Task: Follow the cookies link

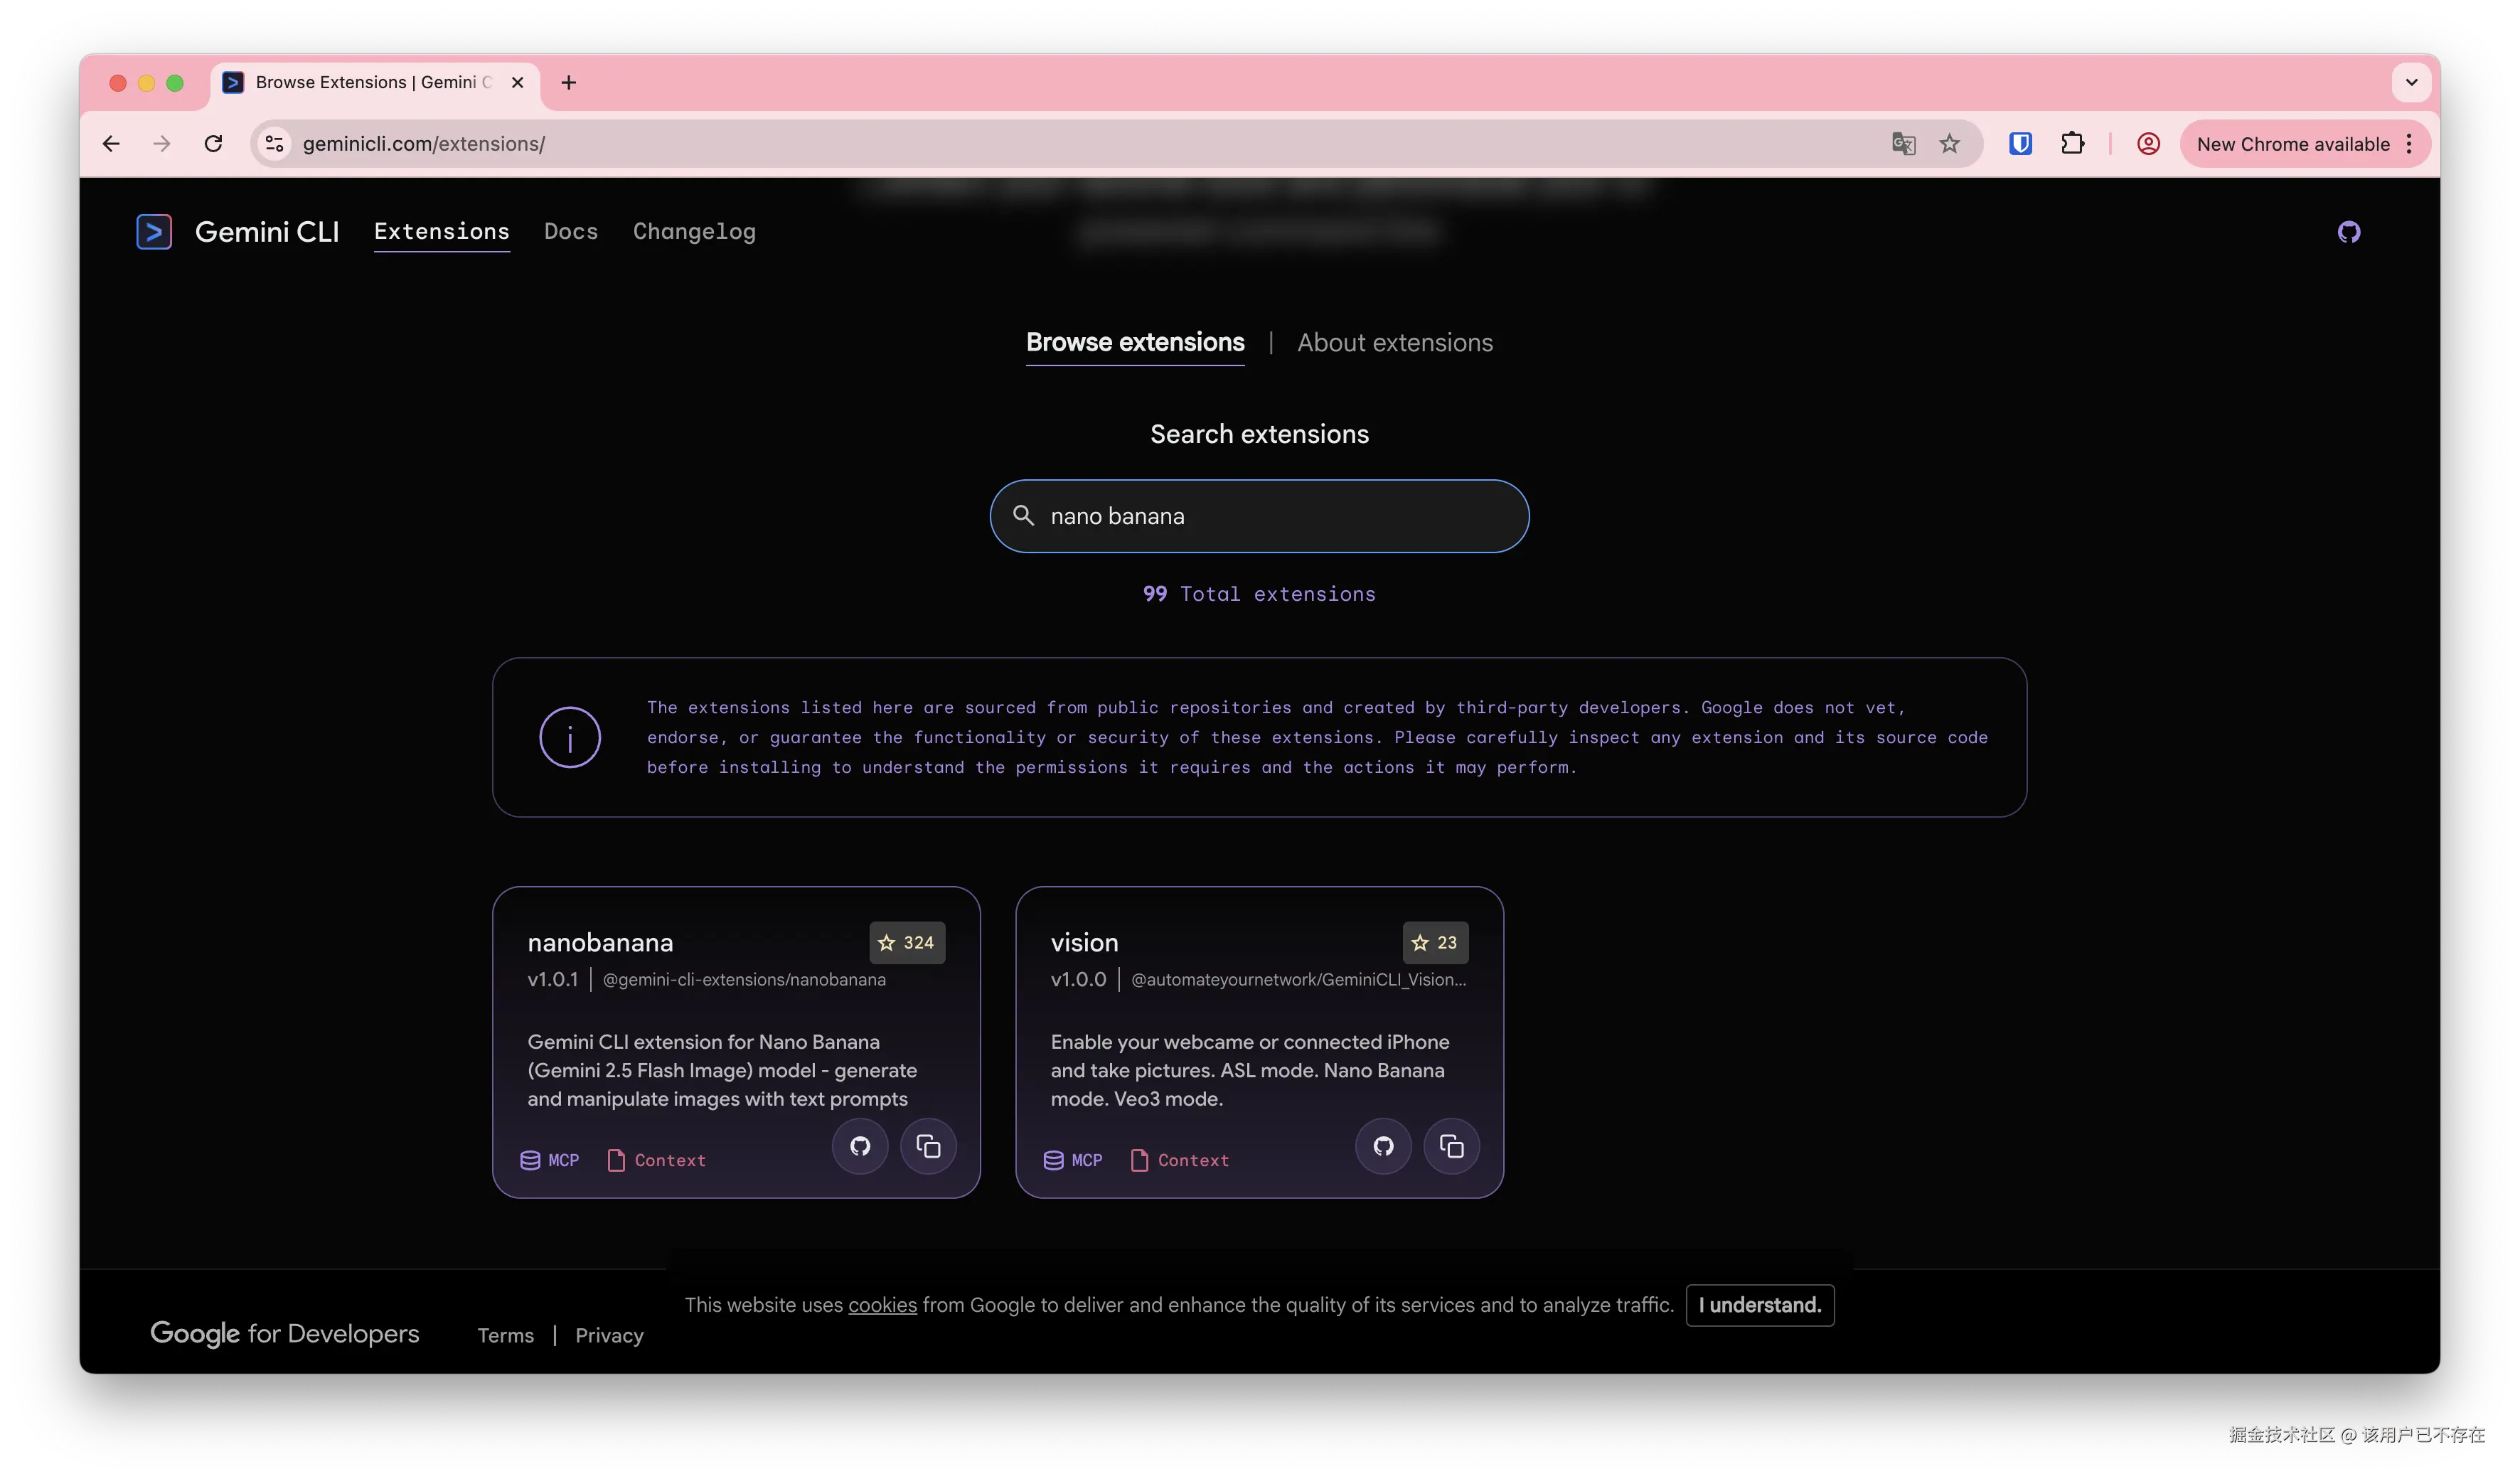Action: click(882, 1305)
